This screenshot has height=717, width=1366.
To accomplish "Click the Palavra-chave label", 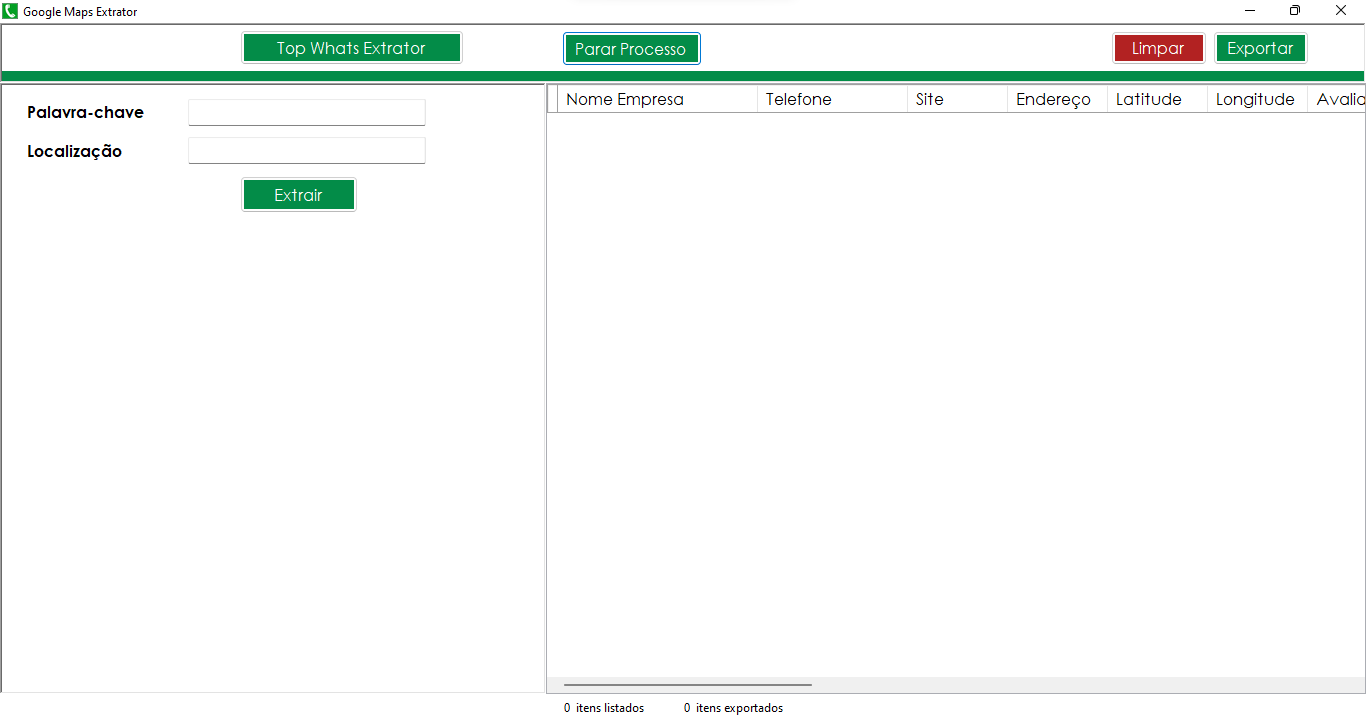I will (86, 112).
